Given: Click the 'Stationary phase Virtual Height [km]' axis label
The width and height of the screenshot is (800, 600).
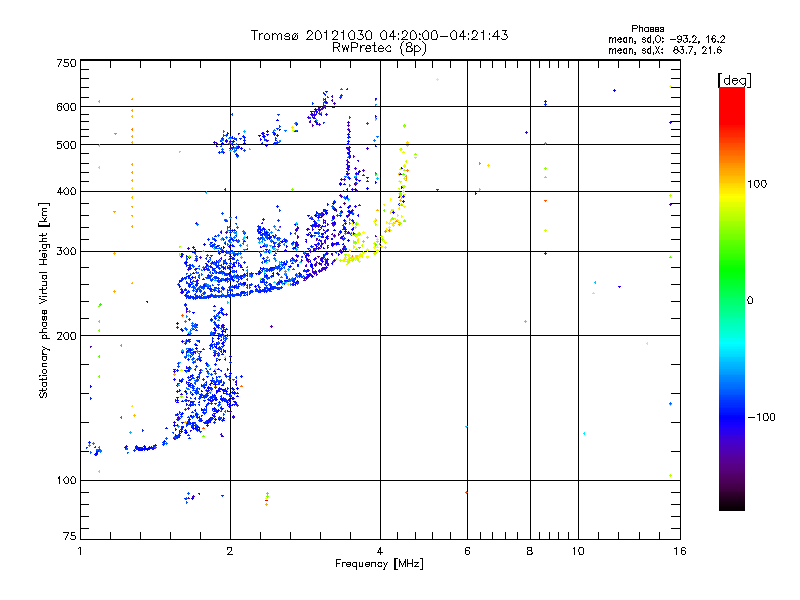Looking at the screenshot, I should point(44,300).
